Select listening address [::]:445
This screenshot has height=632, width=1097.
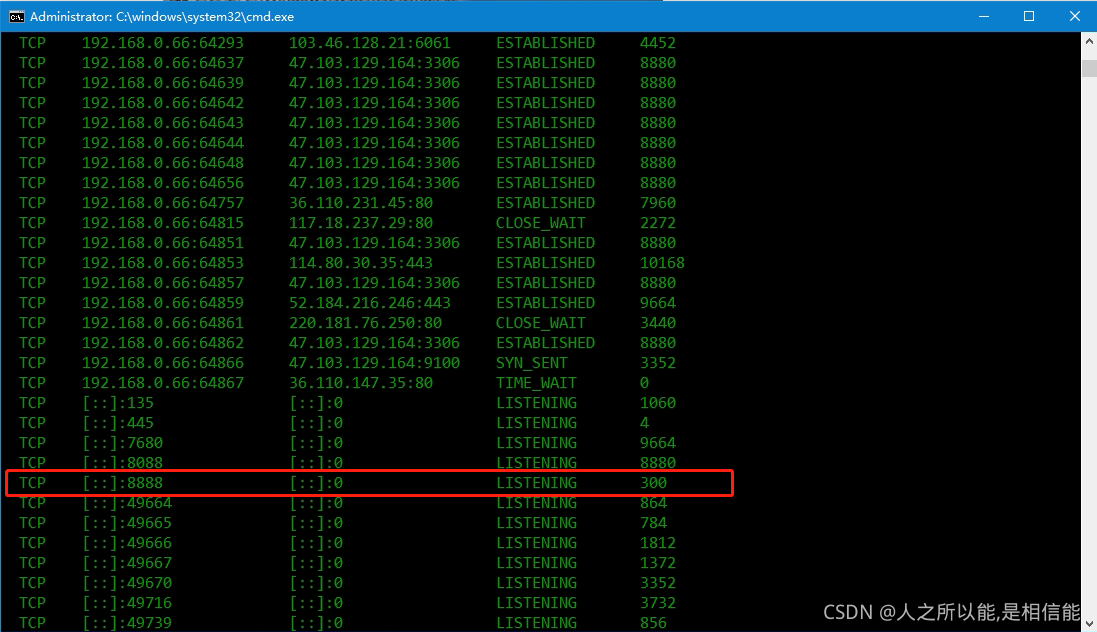118,423
